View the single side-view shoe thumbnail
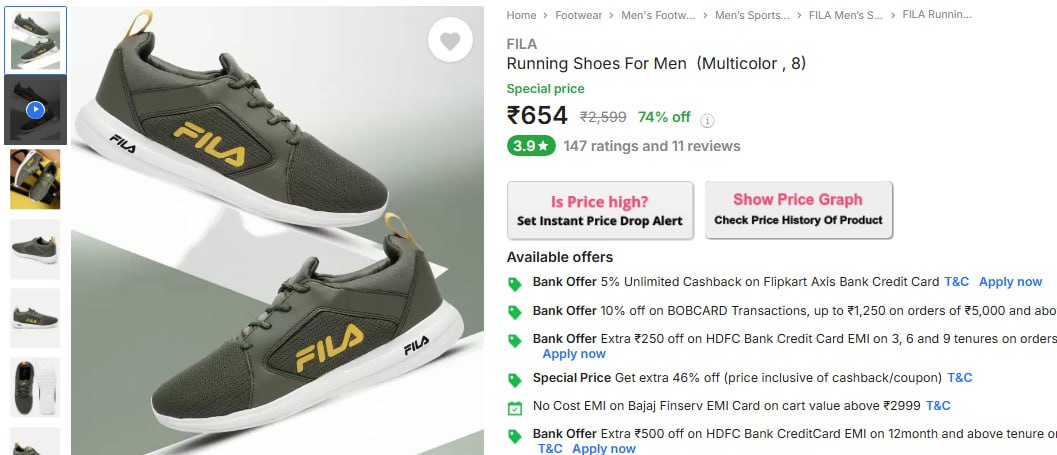The width and height of the screenshot is (1057, 455). click(35, 249)
